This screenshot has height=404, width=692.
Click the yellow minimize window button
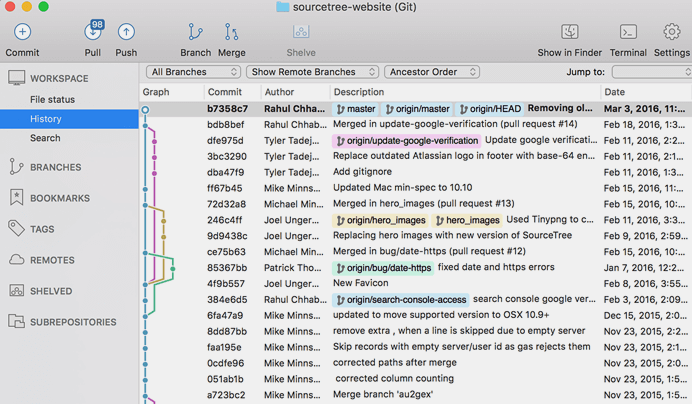point(26,6)
